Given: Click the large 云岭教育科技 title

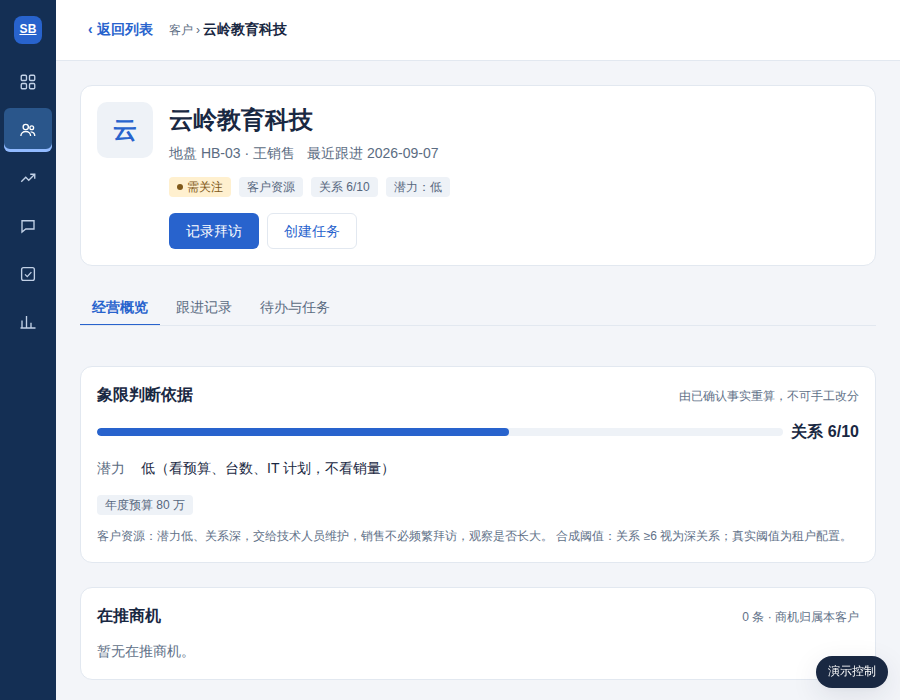Looking at the screenshot, I should 240,120.
